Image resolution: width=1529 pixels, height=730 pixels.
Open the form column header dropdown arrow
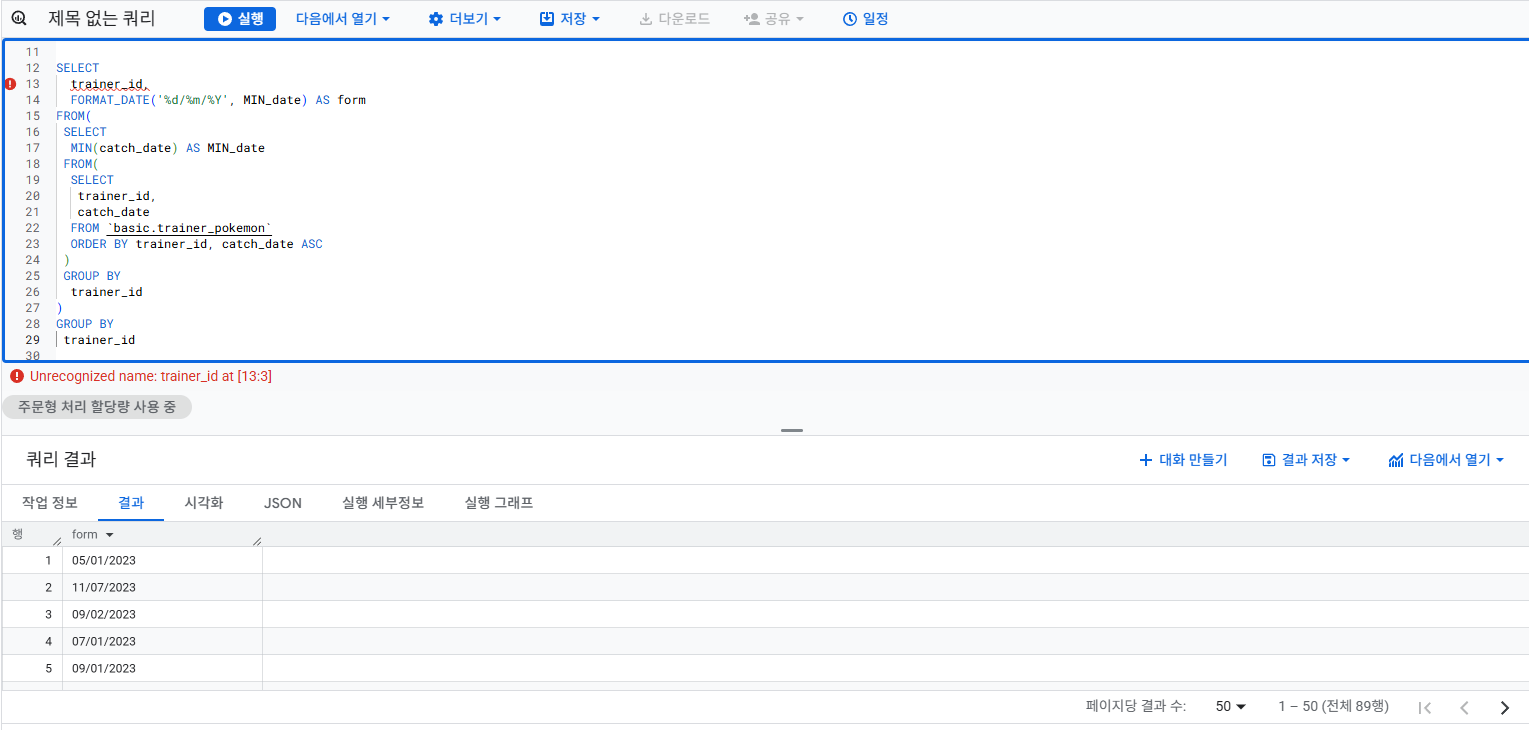click(x=109, y=535)
